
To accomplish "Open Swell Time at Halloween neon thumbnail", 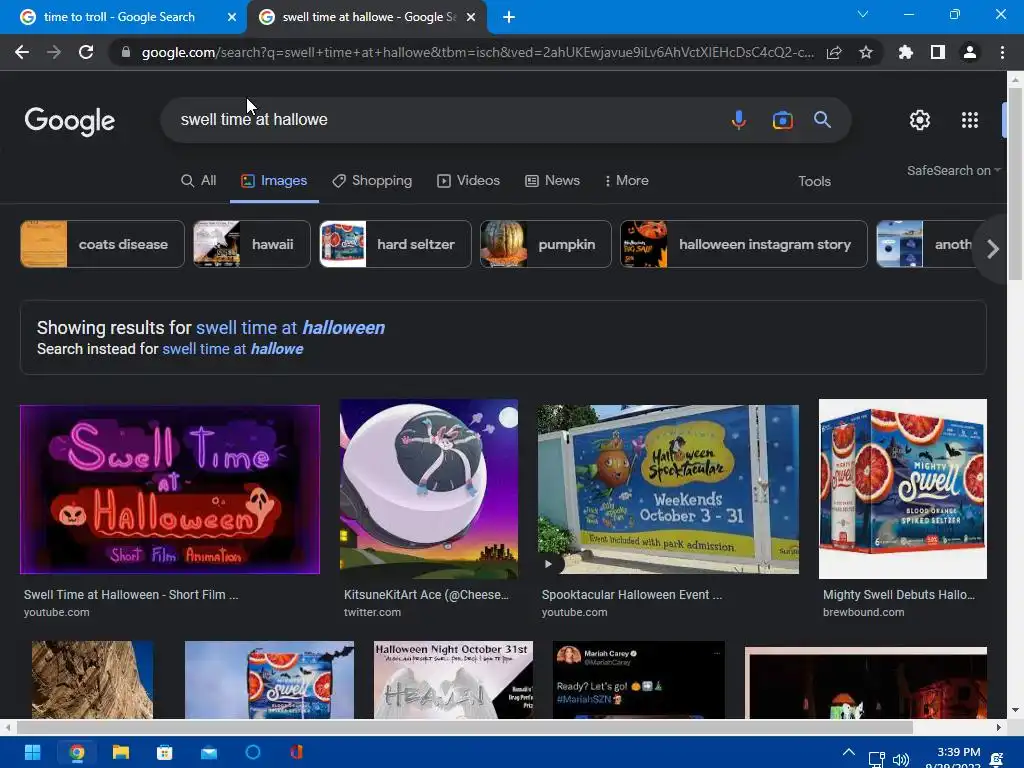I will point(170,489).
